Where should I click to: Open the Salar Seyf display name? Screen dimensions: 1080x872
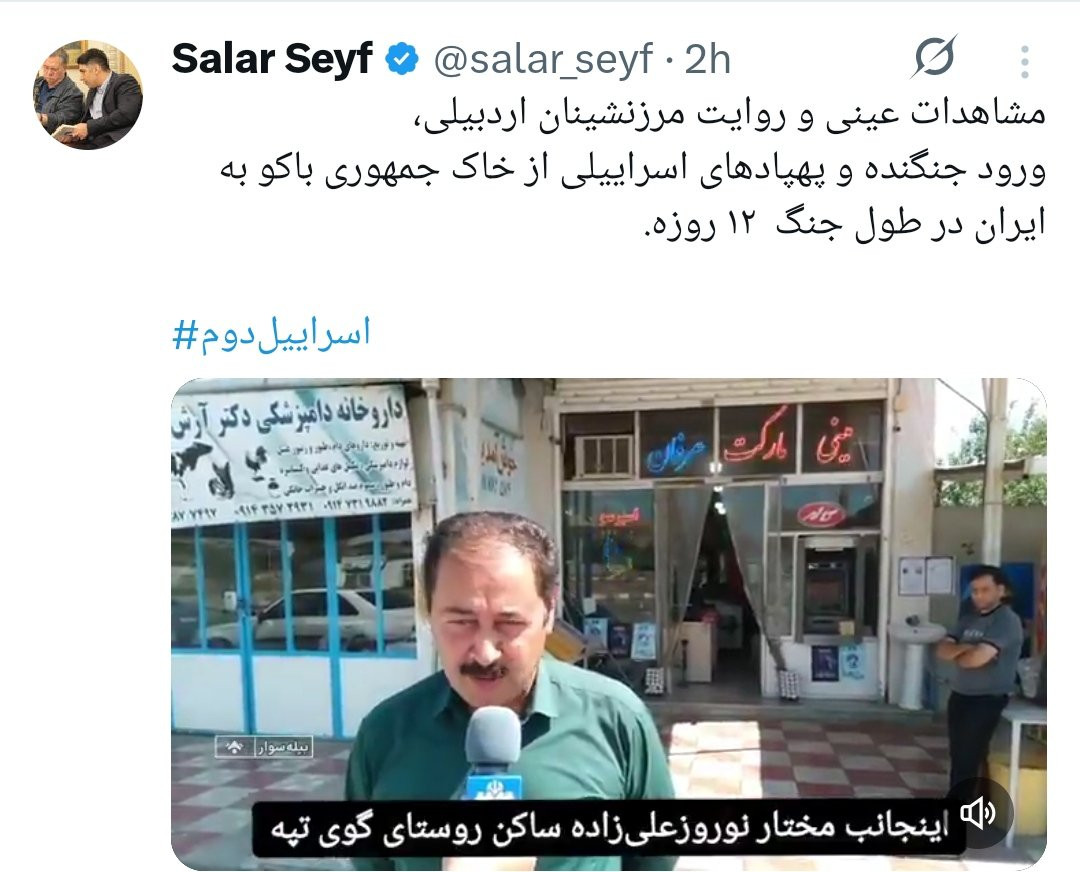click(x=272, y=59)
